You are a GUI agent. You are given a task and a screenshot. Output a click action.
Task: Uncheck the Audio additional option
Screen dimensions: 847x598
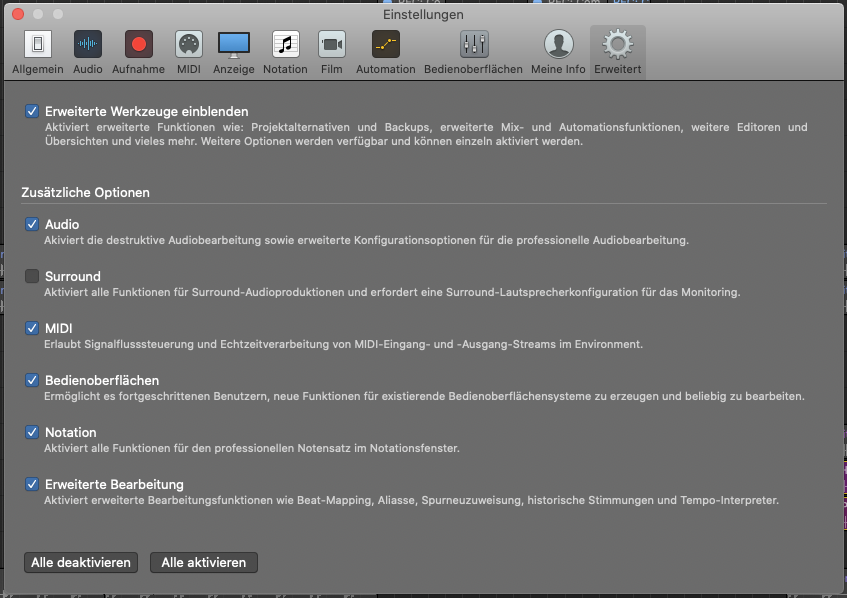point(32,224)
